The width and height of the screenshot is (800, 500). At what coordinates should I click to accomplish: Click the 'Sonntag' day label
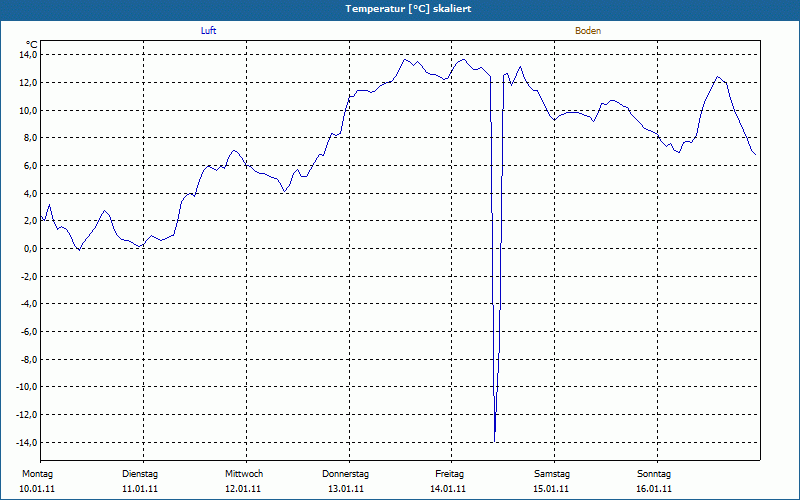[654, 474]
